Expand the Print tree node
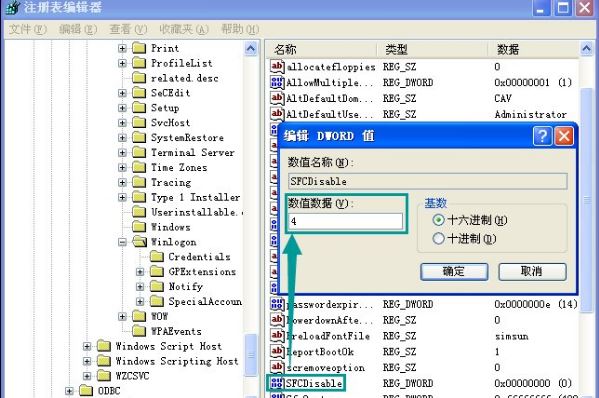This screenshot has height=398, width=599. (x=122, y=48)
